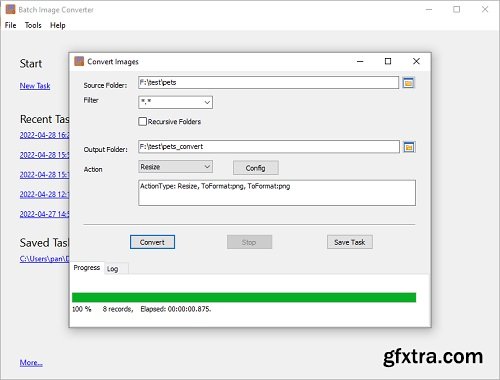Screen dimensions: 500x380
Task: Open the Help menu
Action: tap(58, 25)
